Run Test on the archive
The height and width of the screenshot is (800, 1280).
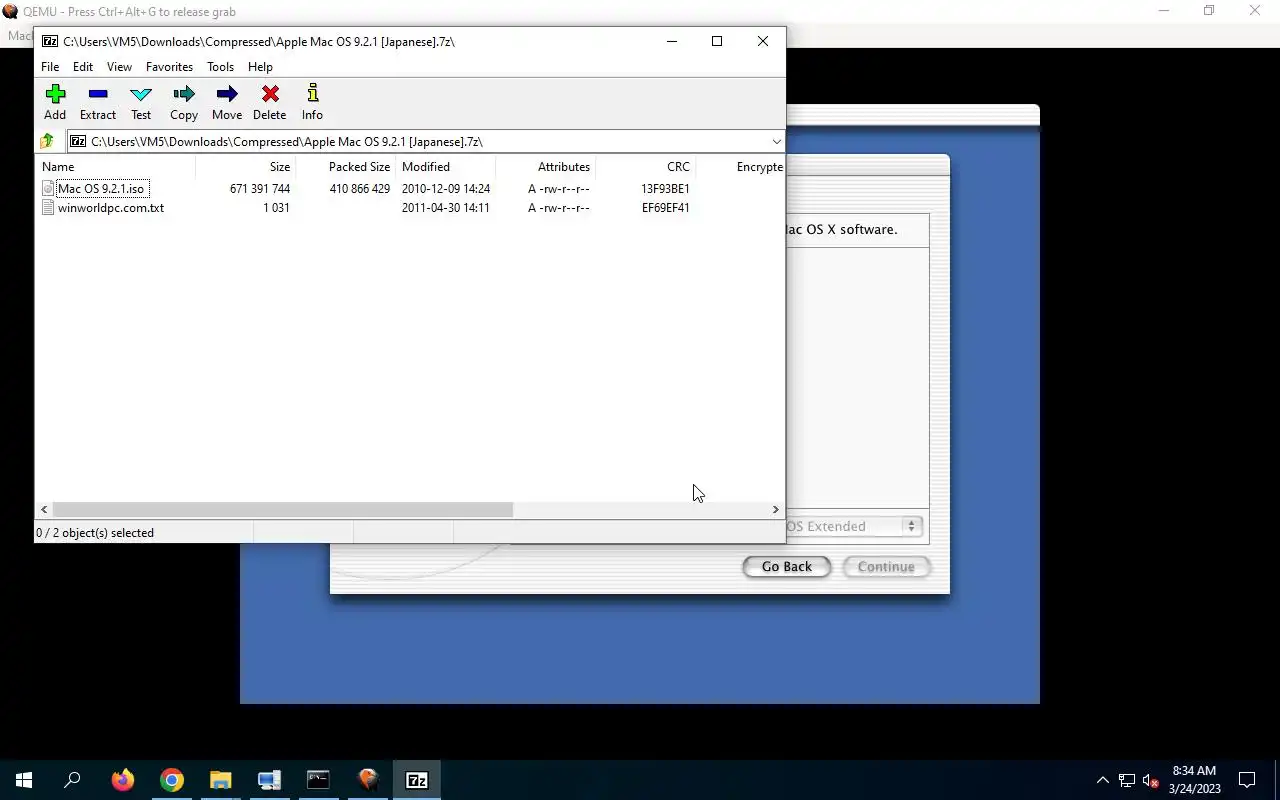[x=141, y=102]
